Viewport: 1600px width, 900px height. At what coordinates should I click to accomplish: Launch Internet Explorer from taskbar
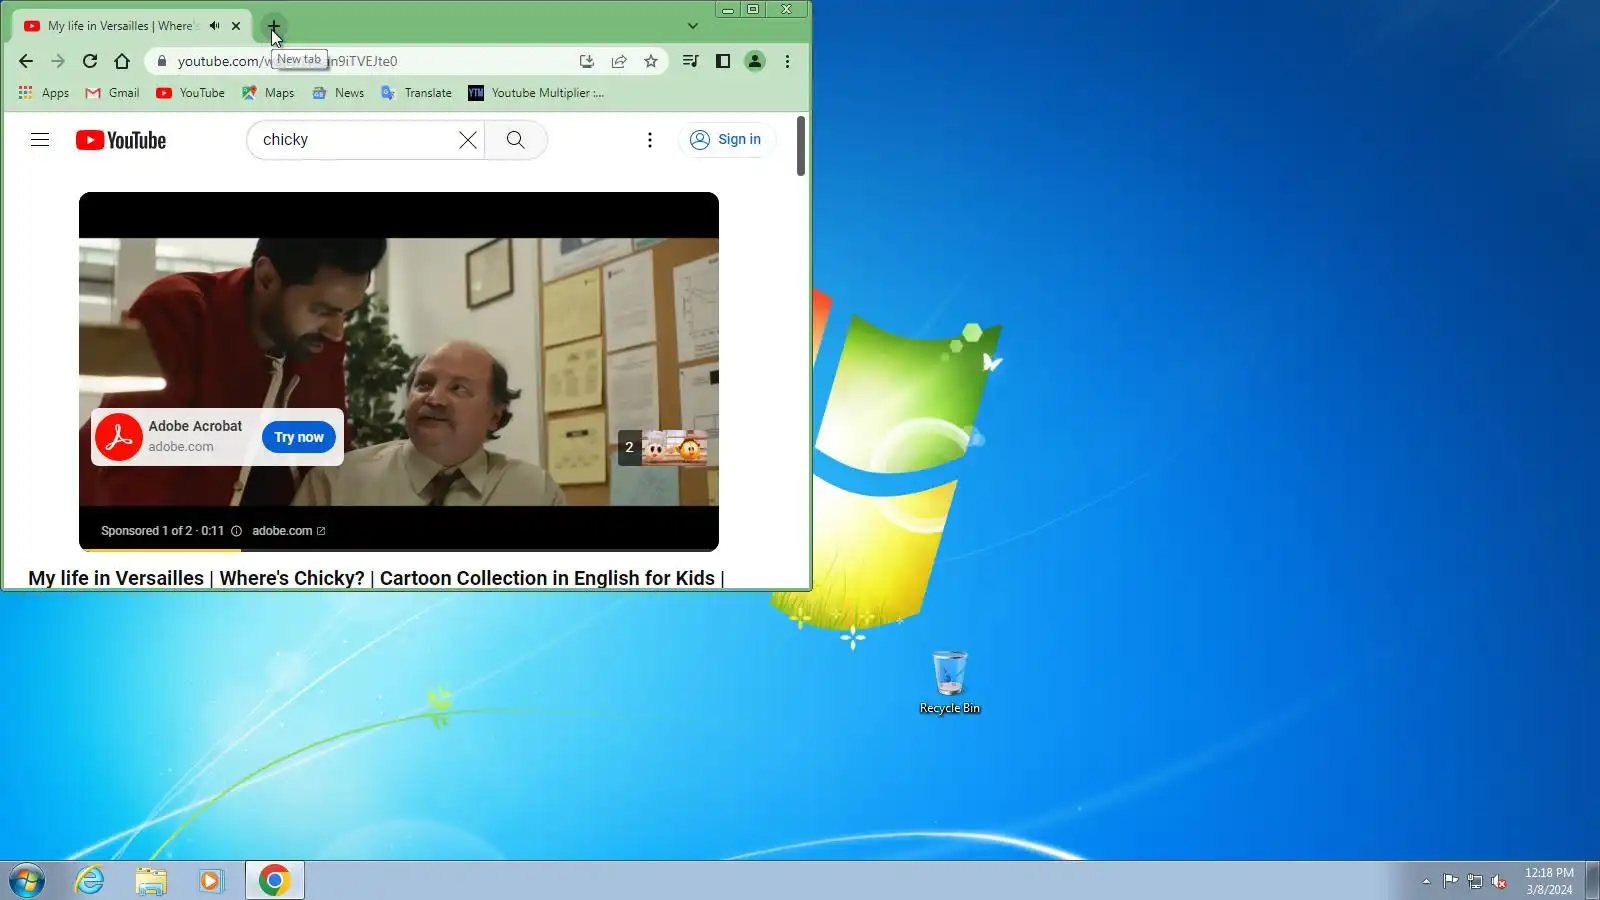tap(90, 881)
